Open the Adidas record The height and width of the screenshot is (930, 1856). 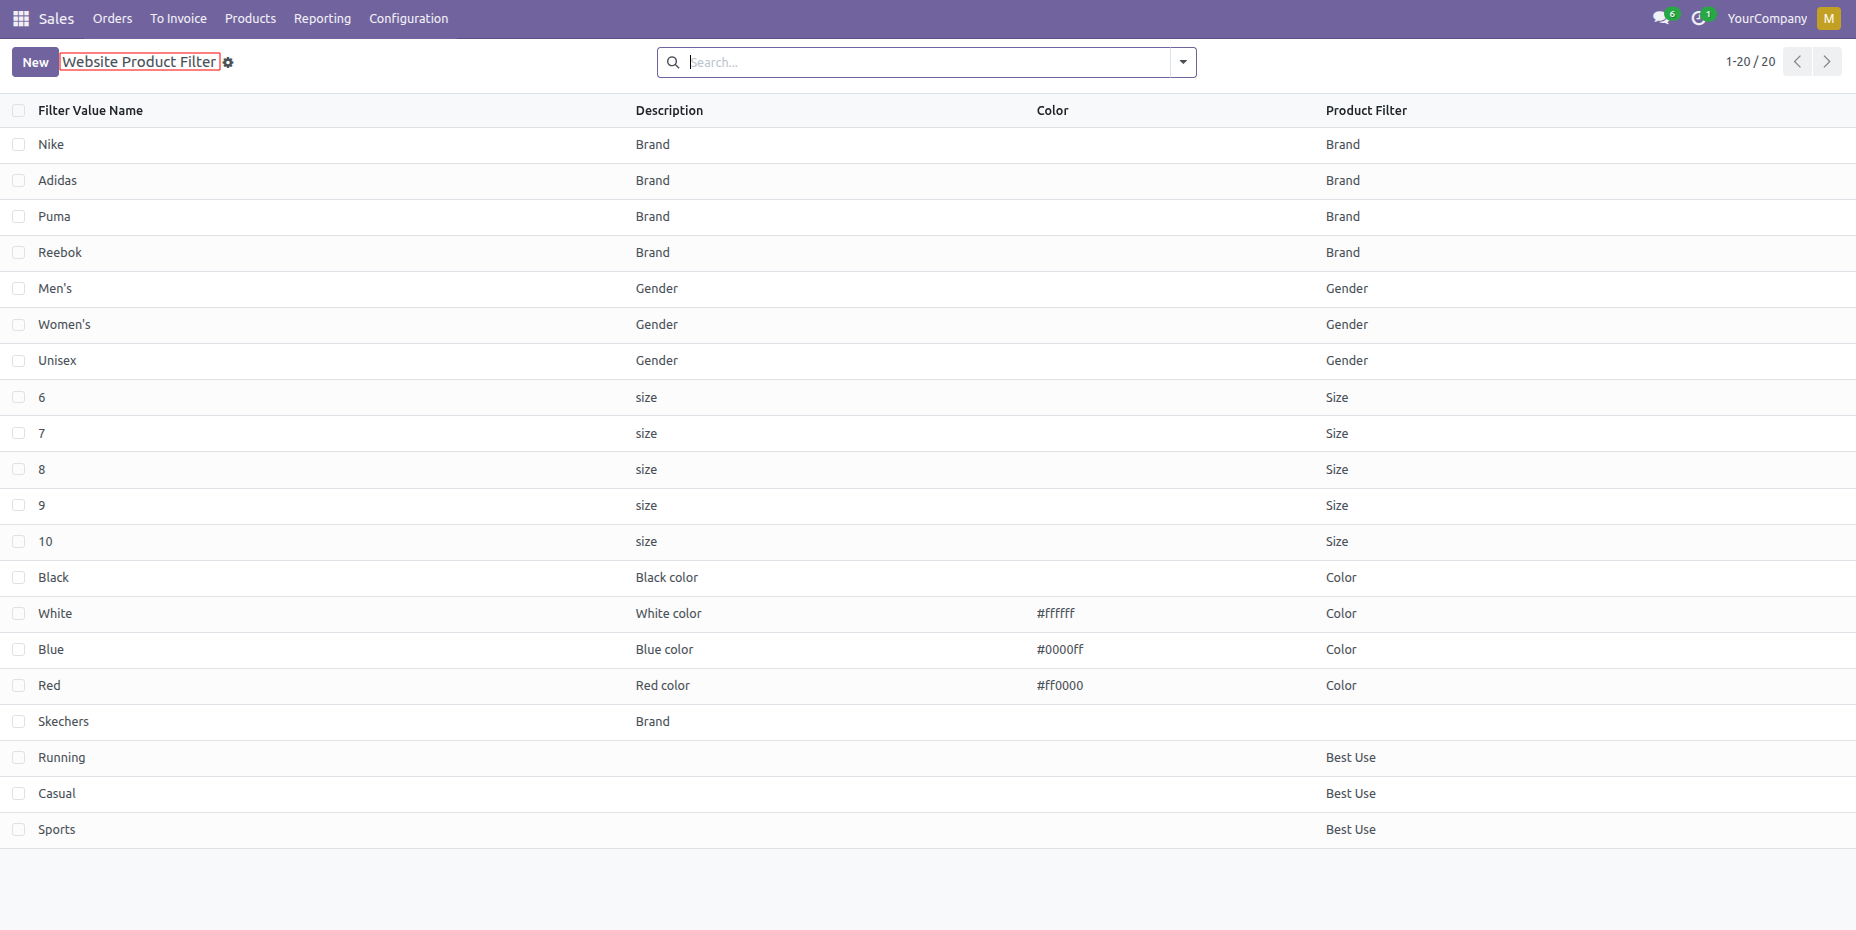coord(57,181)
